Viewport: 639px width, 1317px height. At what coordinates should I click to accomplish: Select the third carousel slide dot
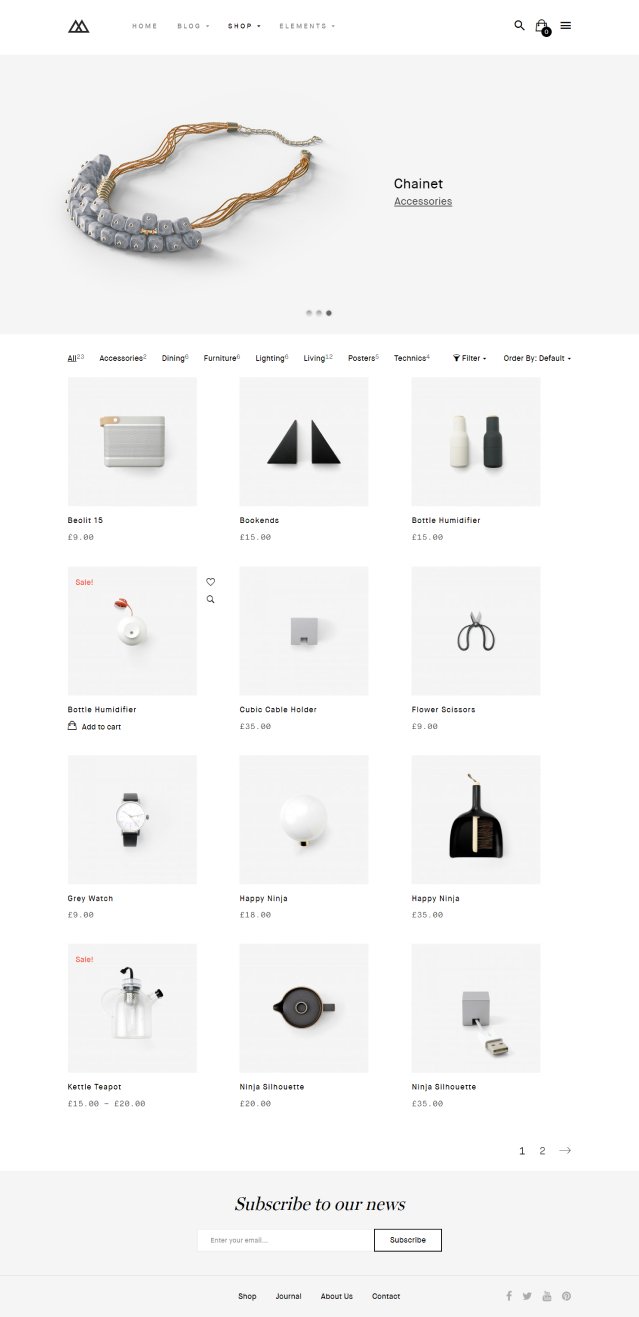point(329,313)
